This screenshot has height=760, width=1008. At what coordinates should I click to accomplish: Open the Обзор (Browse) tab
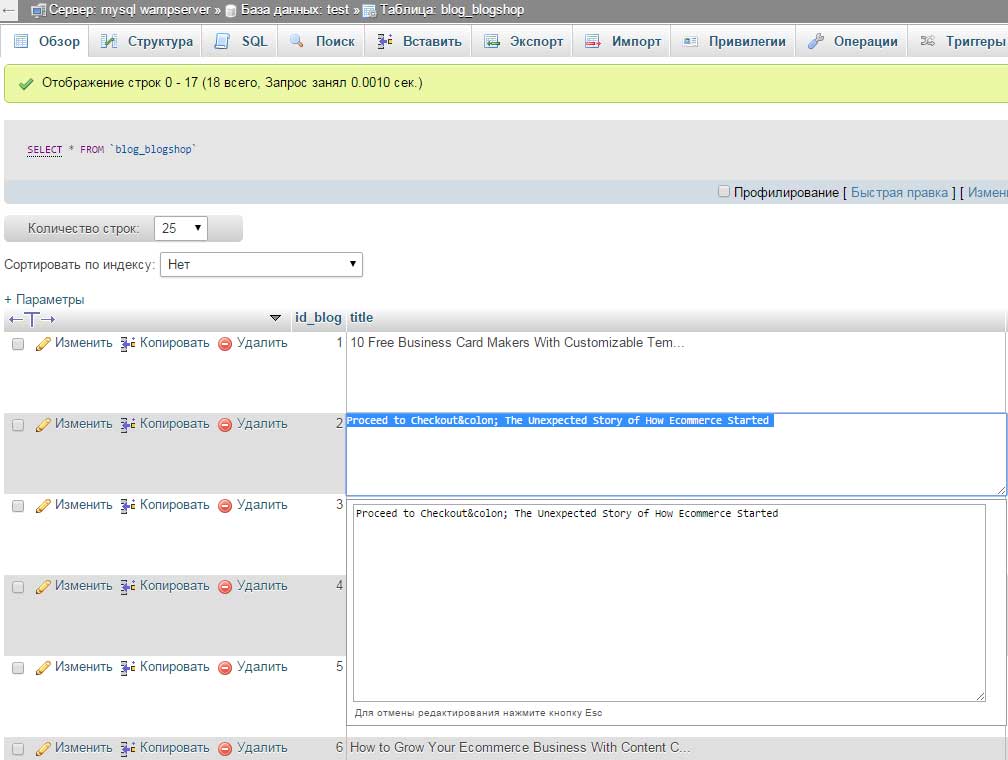pos(46,41)
